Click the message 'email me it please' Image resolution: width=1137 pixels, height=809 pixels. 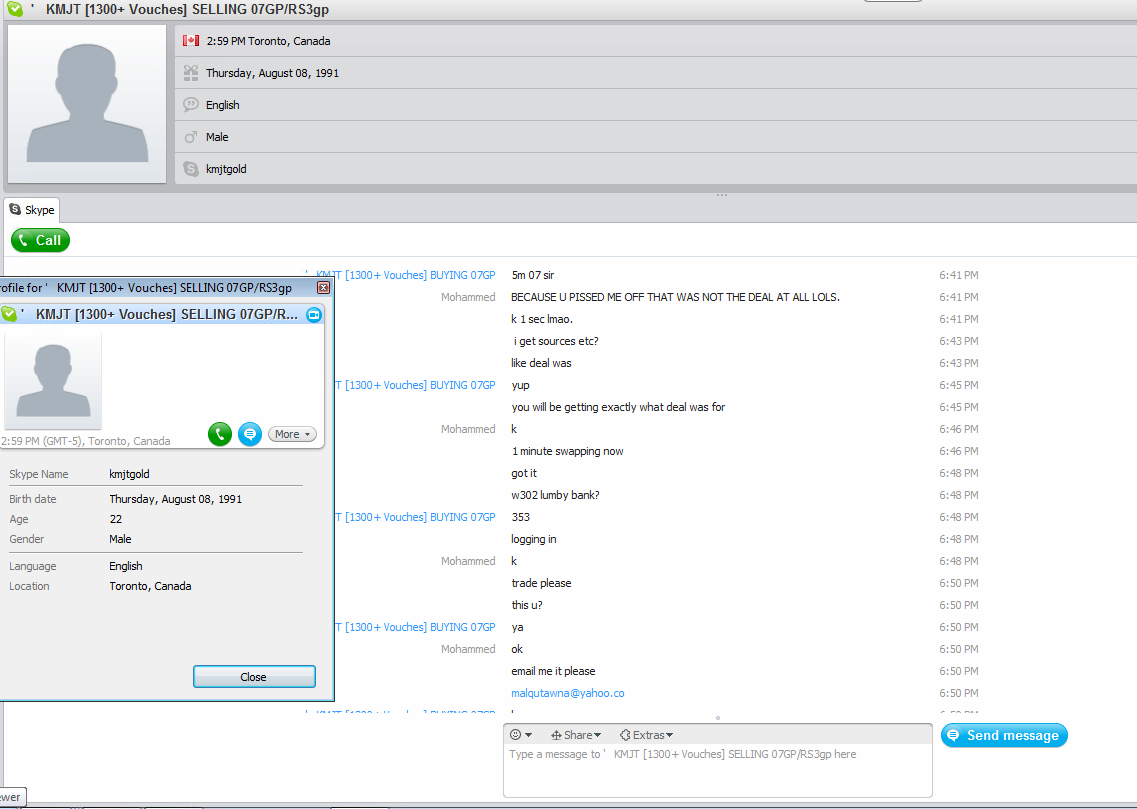pyautogui.click(x=553, y=671)
